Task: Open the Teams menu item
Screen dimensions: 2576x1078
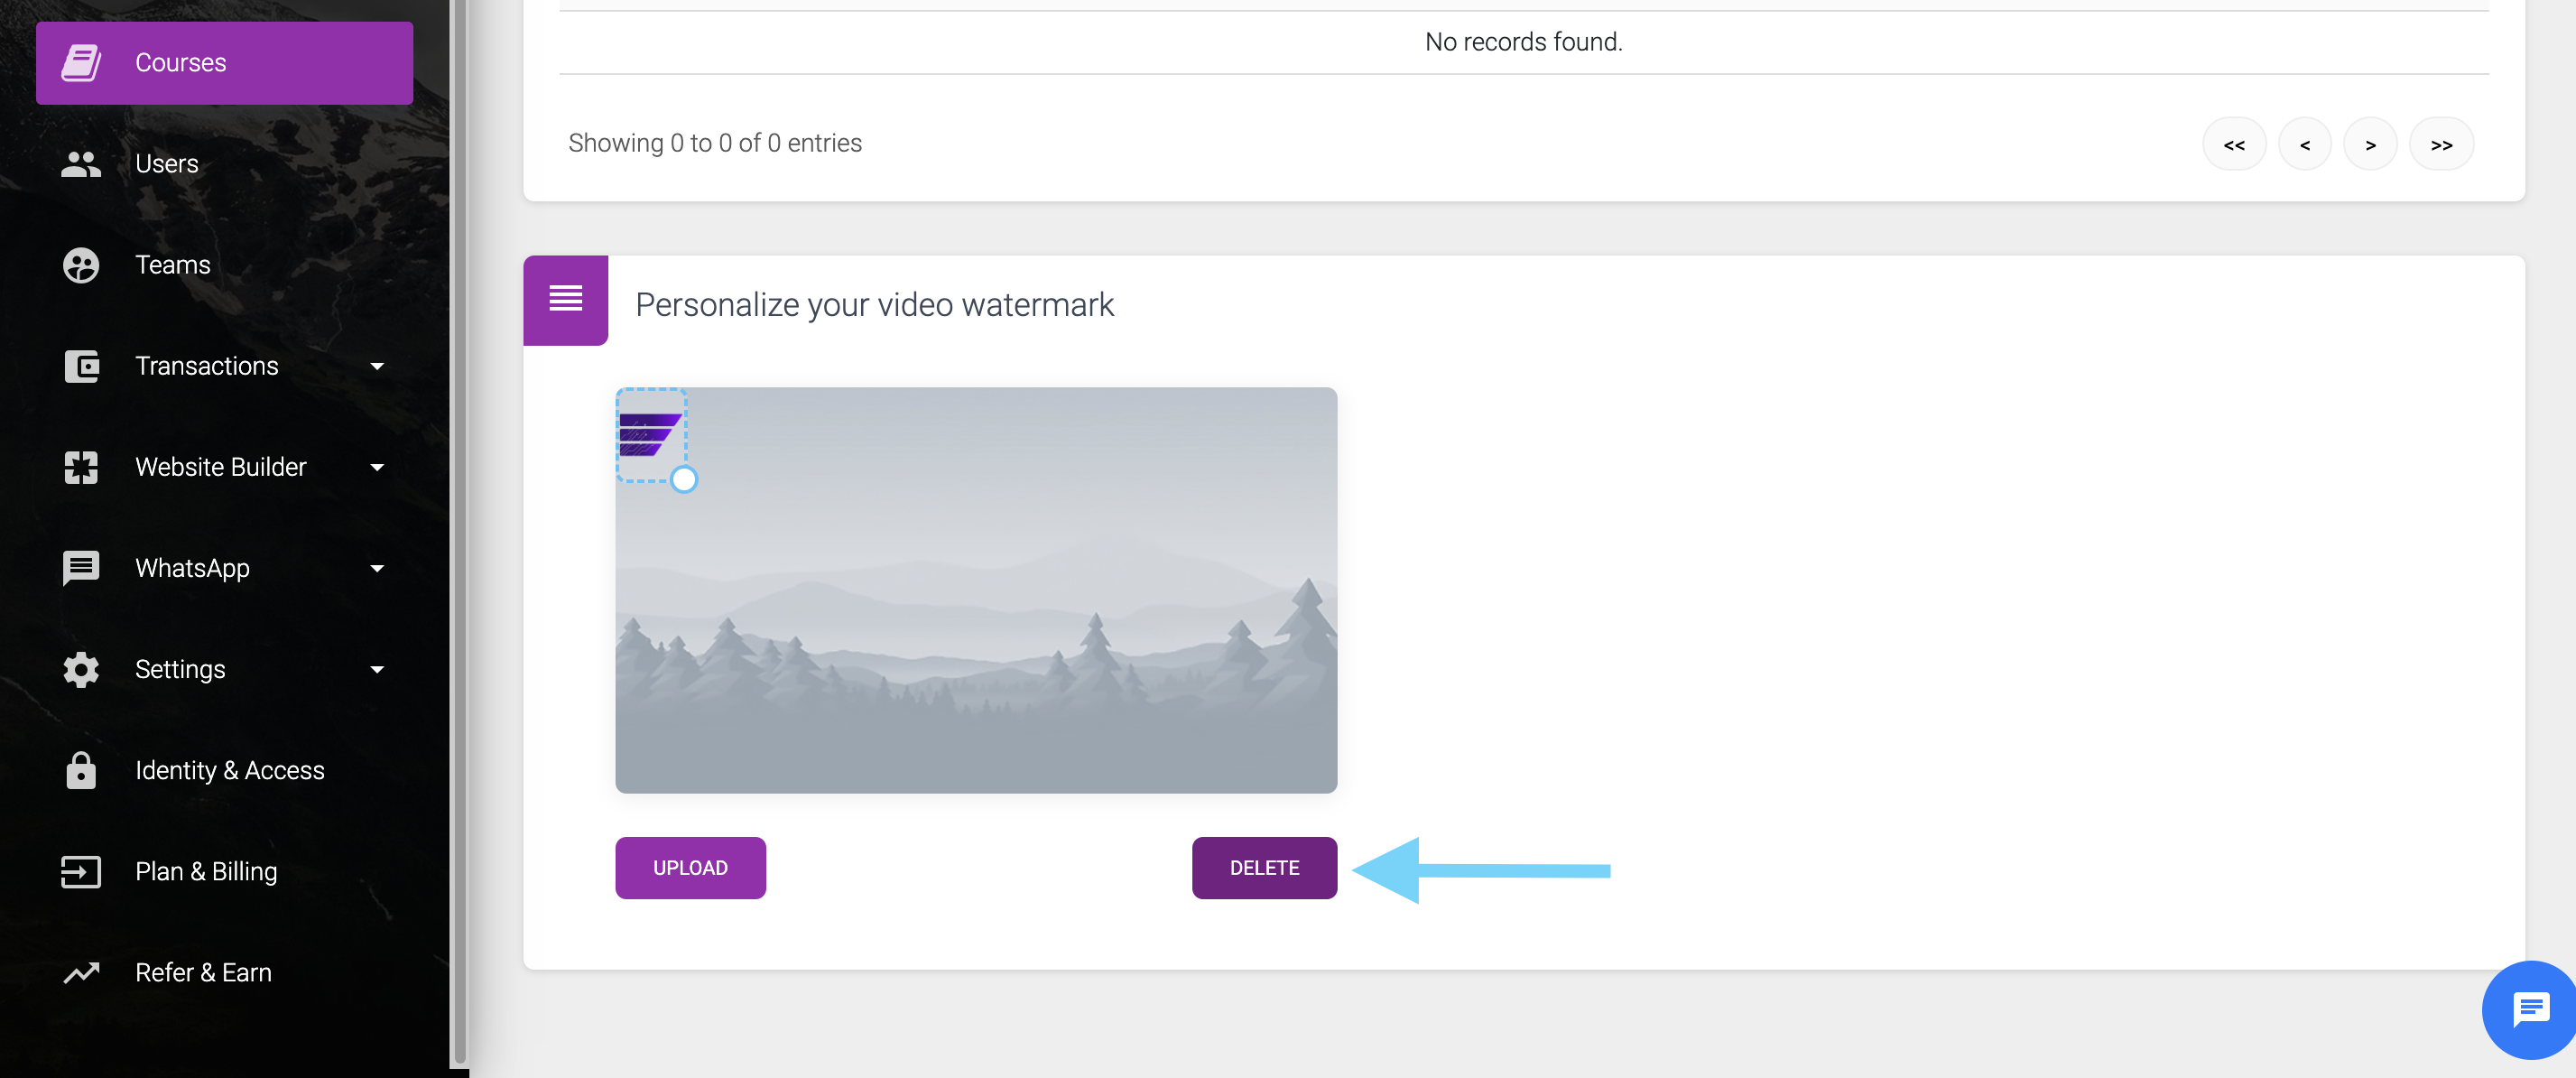Action: [x=224, y=265]
